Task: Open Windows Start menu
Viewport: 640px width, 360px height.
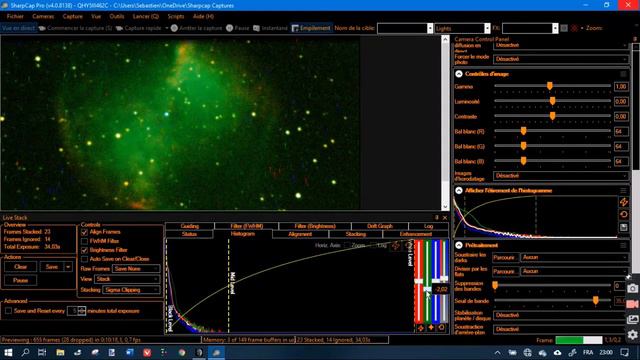Action: [x=8, y=352]
